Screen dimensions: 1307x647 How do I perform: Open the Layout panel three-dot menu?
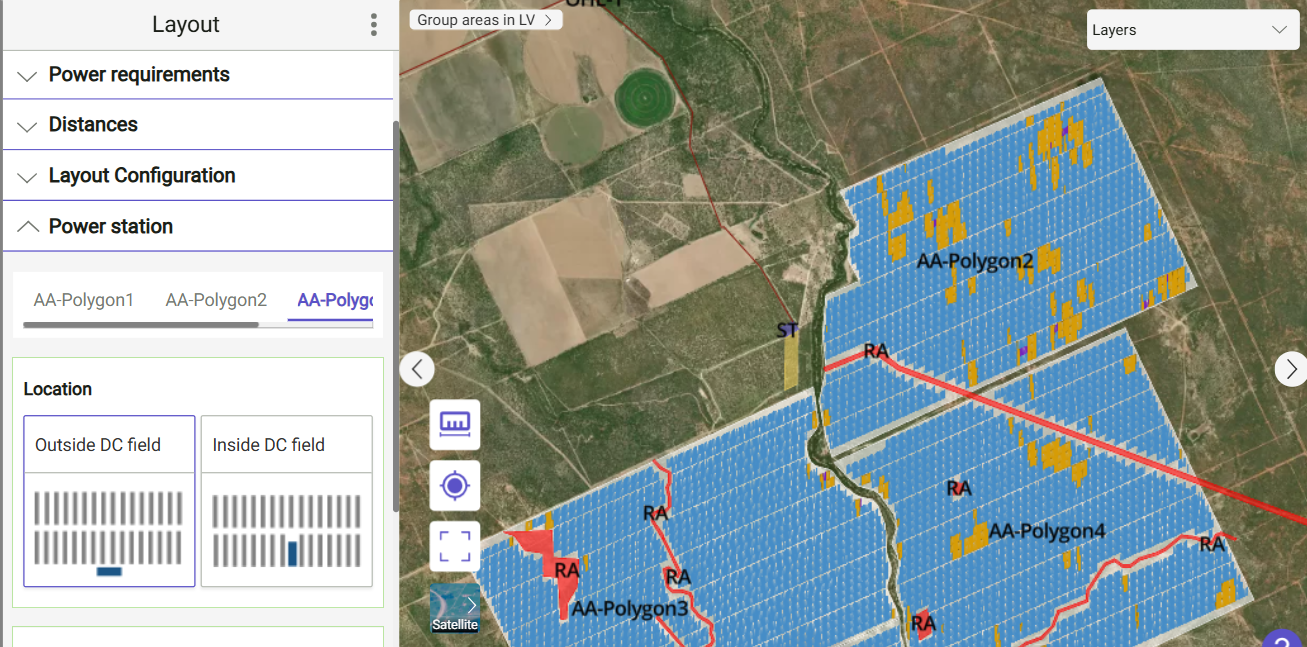point(373,25)
